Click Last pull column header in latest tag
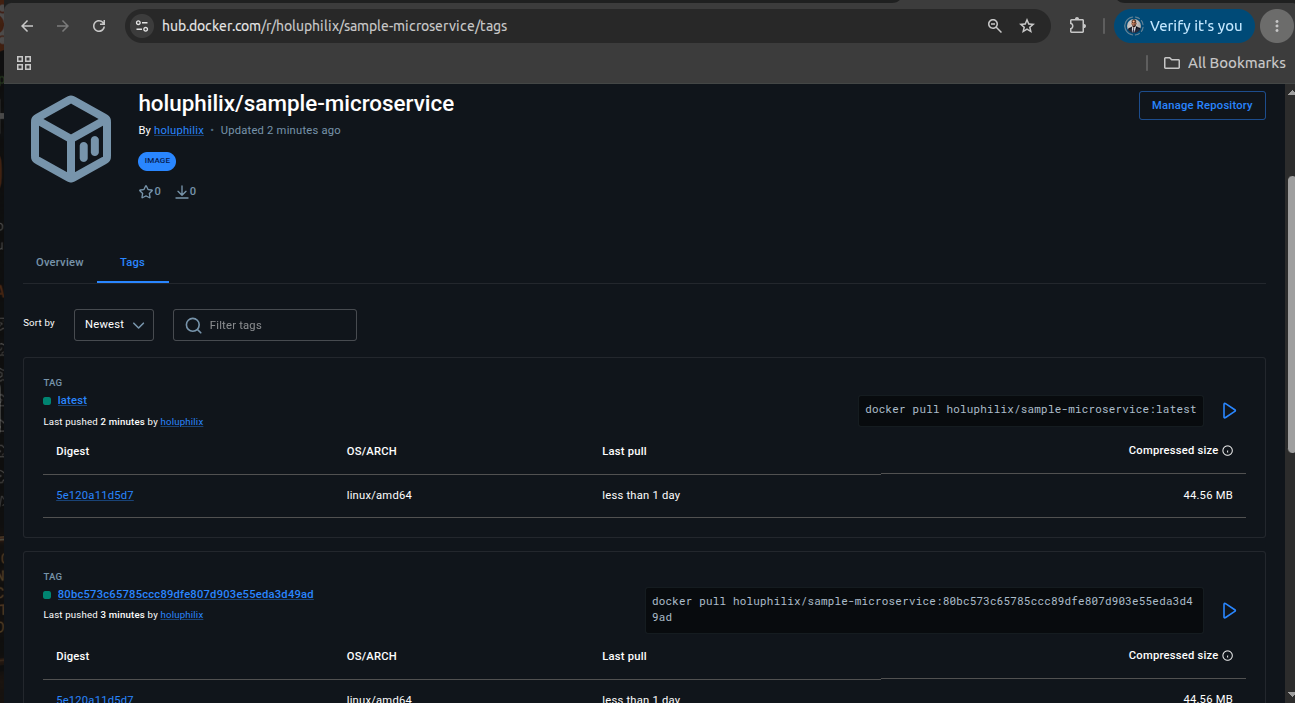Image resolution: width=1295 pixels, height=703 pixels. (x=624, y=451)
